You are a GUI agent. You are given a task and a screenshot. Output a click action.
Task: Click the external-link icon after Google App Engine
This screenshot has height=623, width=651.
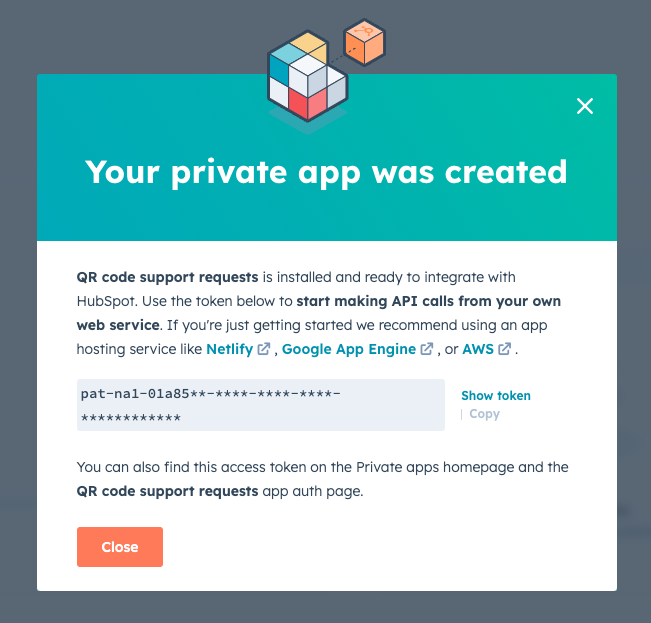[427, 349]
